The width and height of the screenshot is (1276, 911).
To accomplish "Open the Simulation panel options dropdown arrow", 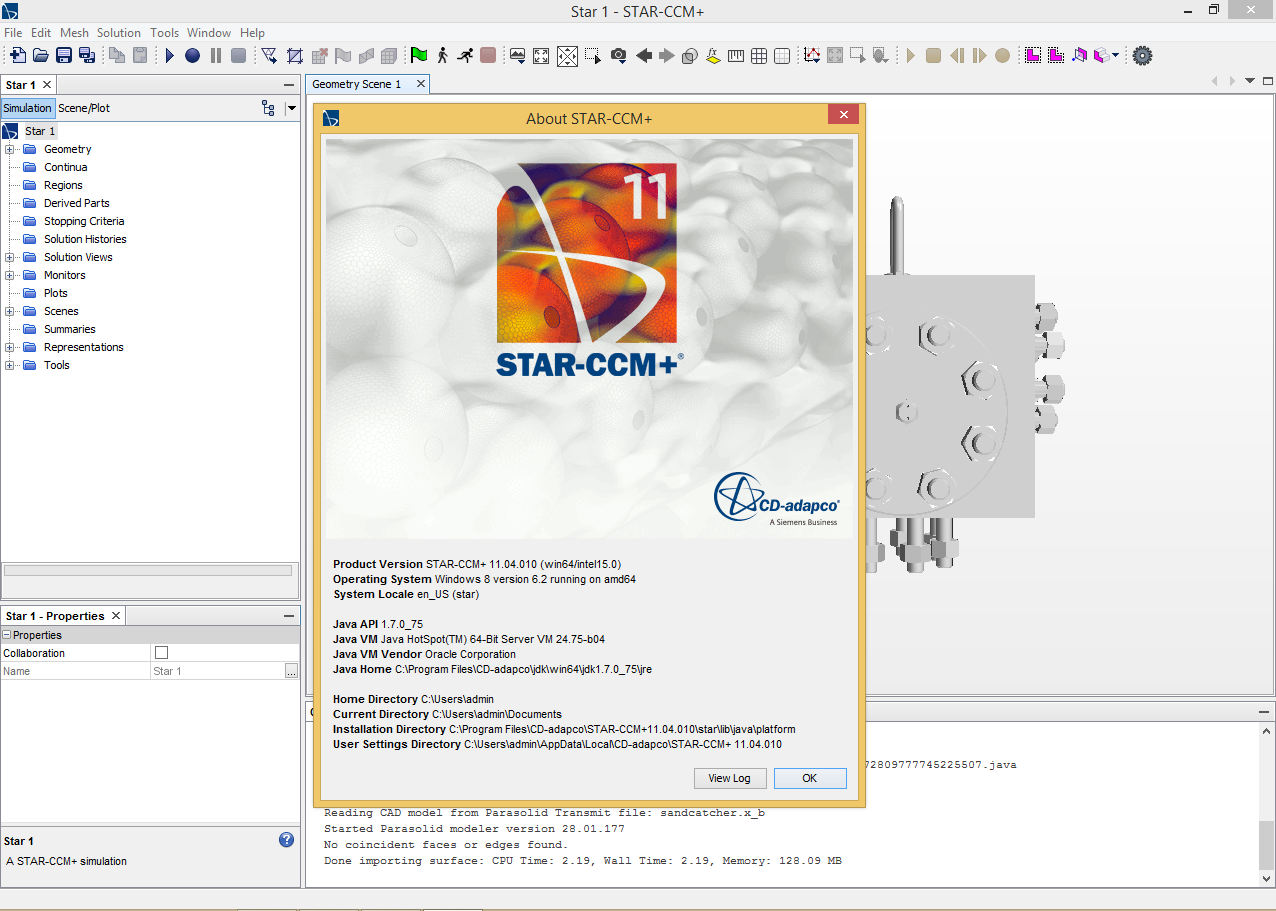I will [292, 108].
